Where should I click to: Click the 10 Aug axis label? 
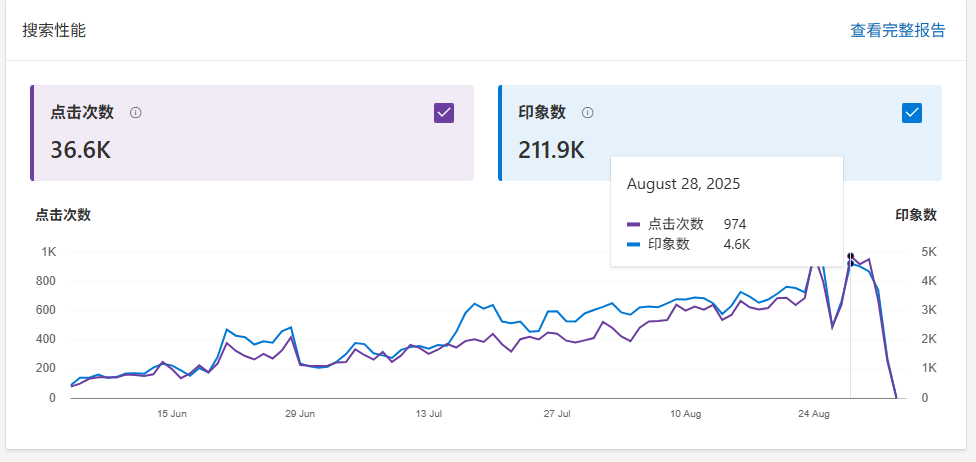685,414
